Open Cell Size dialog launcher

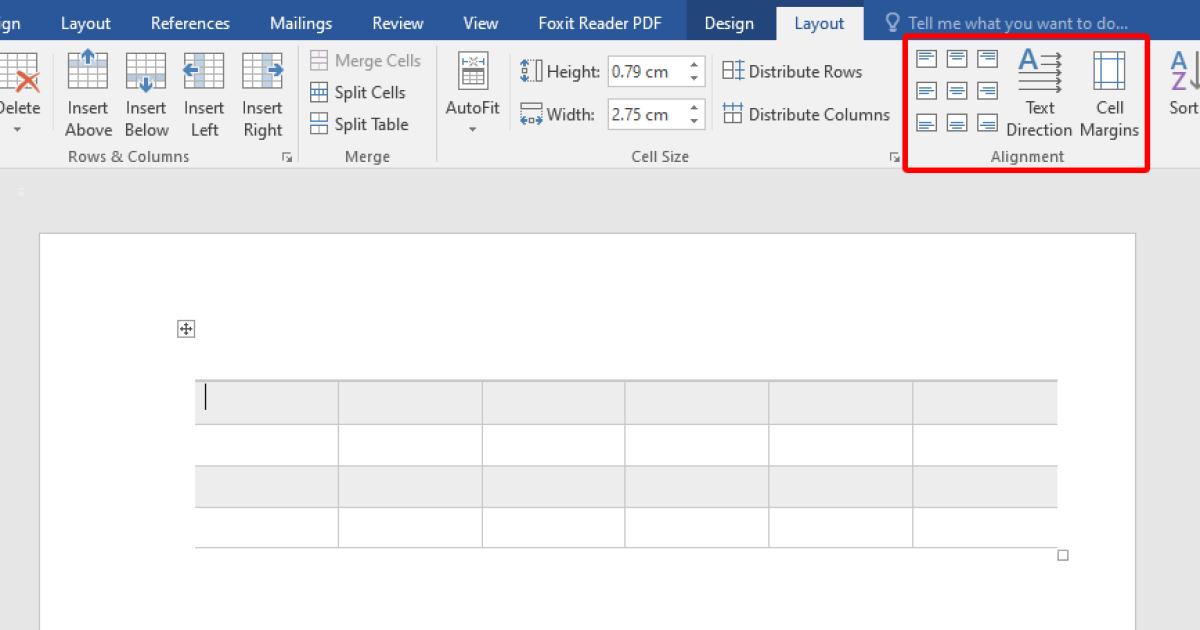[x=894, y=157]
